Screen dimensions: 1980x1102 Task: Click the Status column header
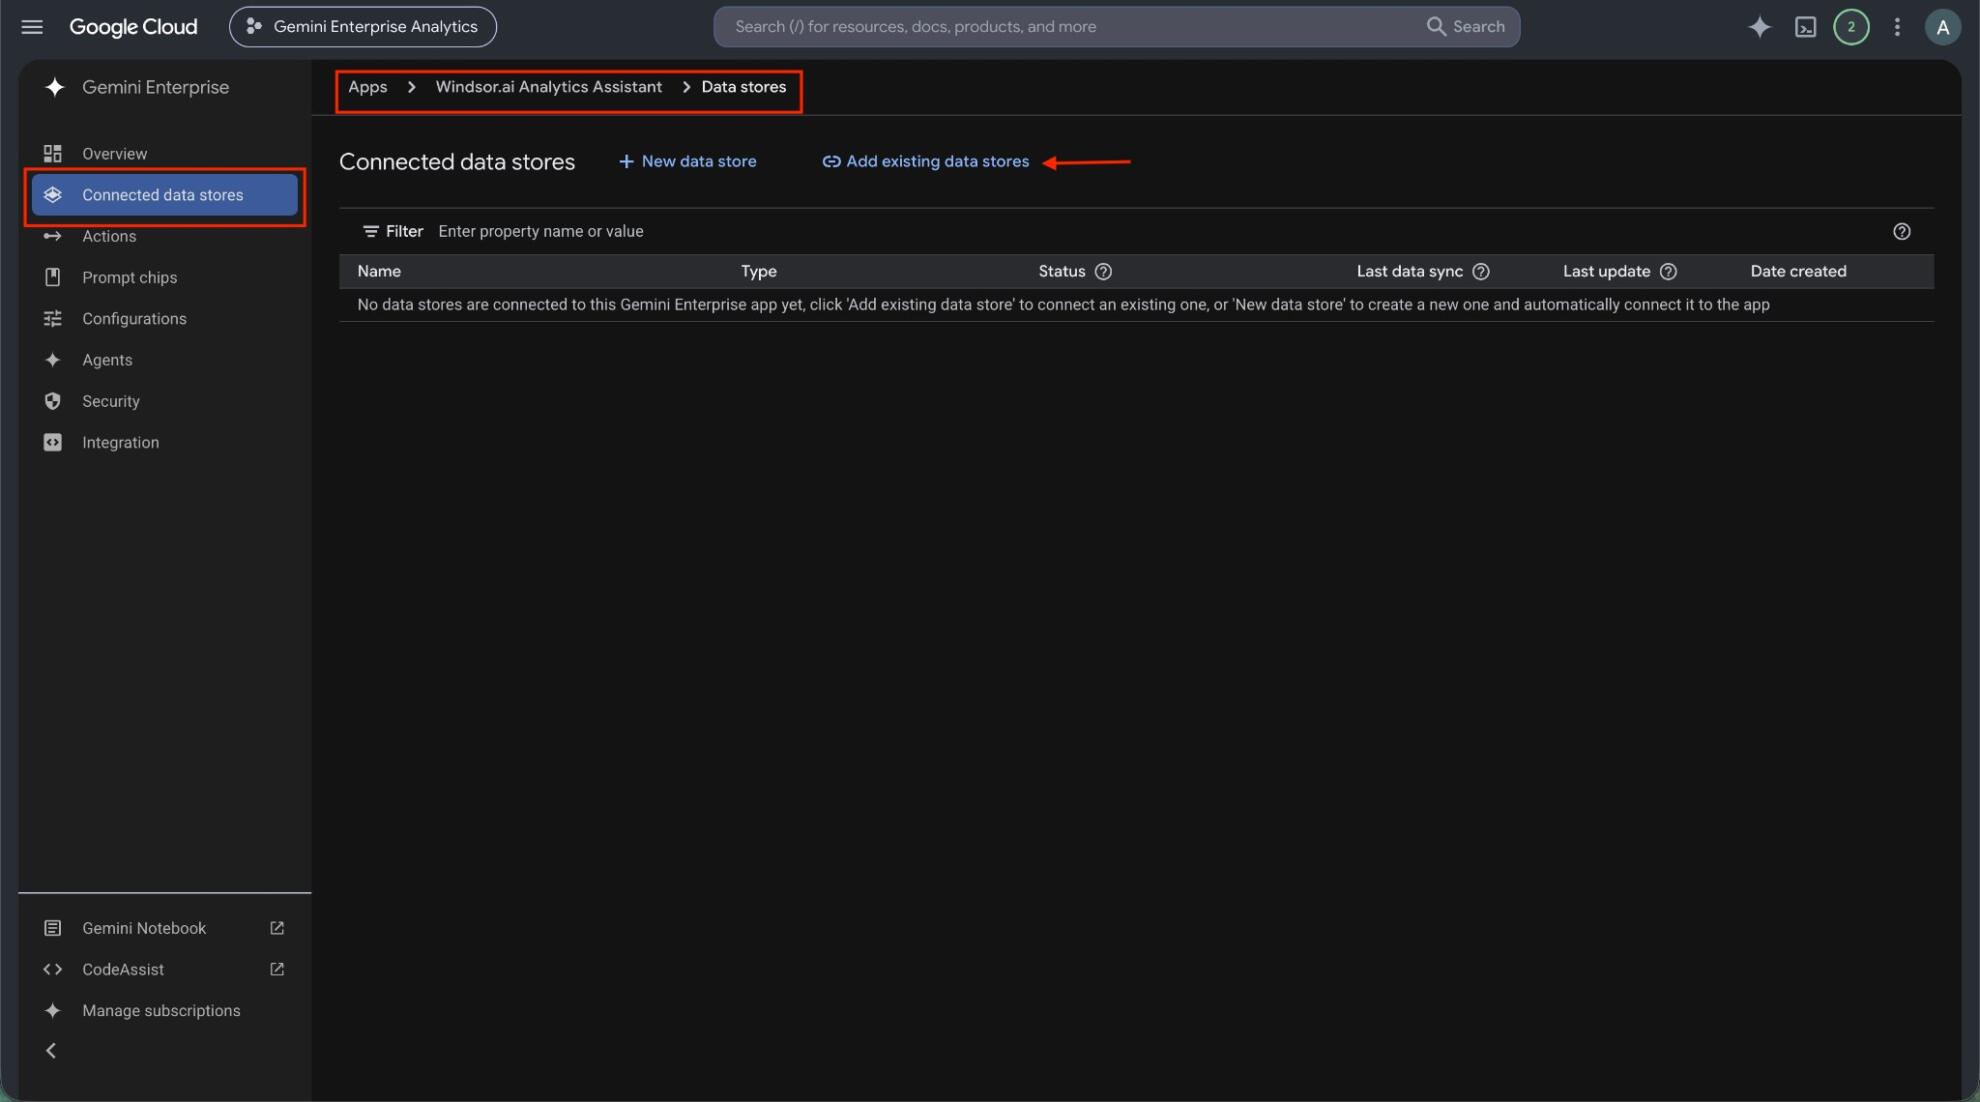[1061, 271]
